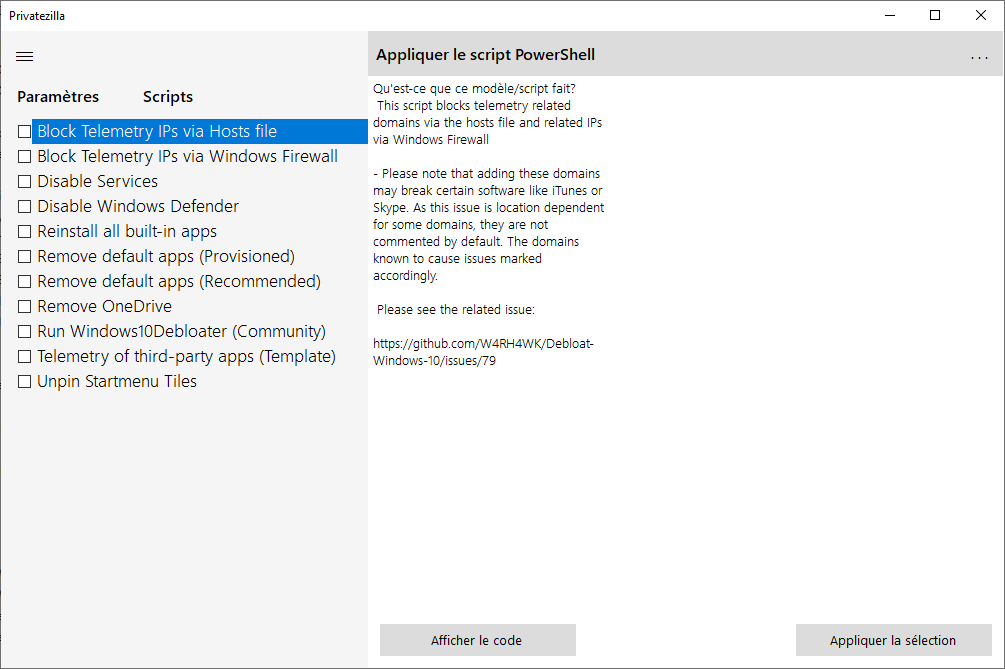Switch to the Paramètres tab

pyautogui.click(x=58, y=97)
